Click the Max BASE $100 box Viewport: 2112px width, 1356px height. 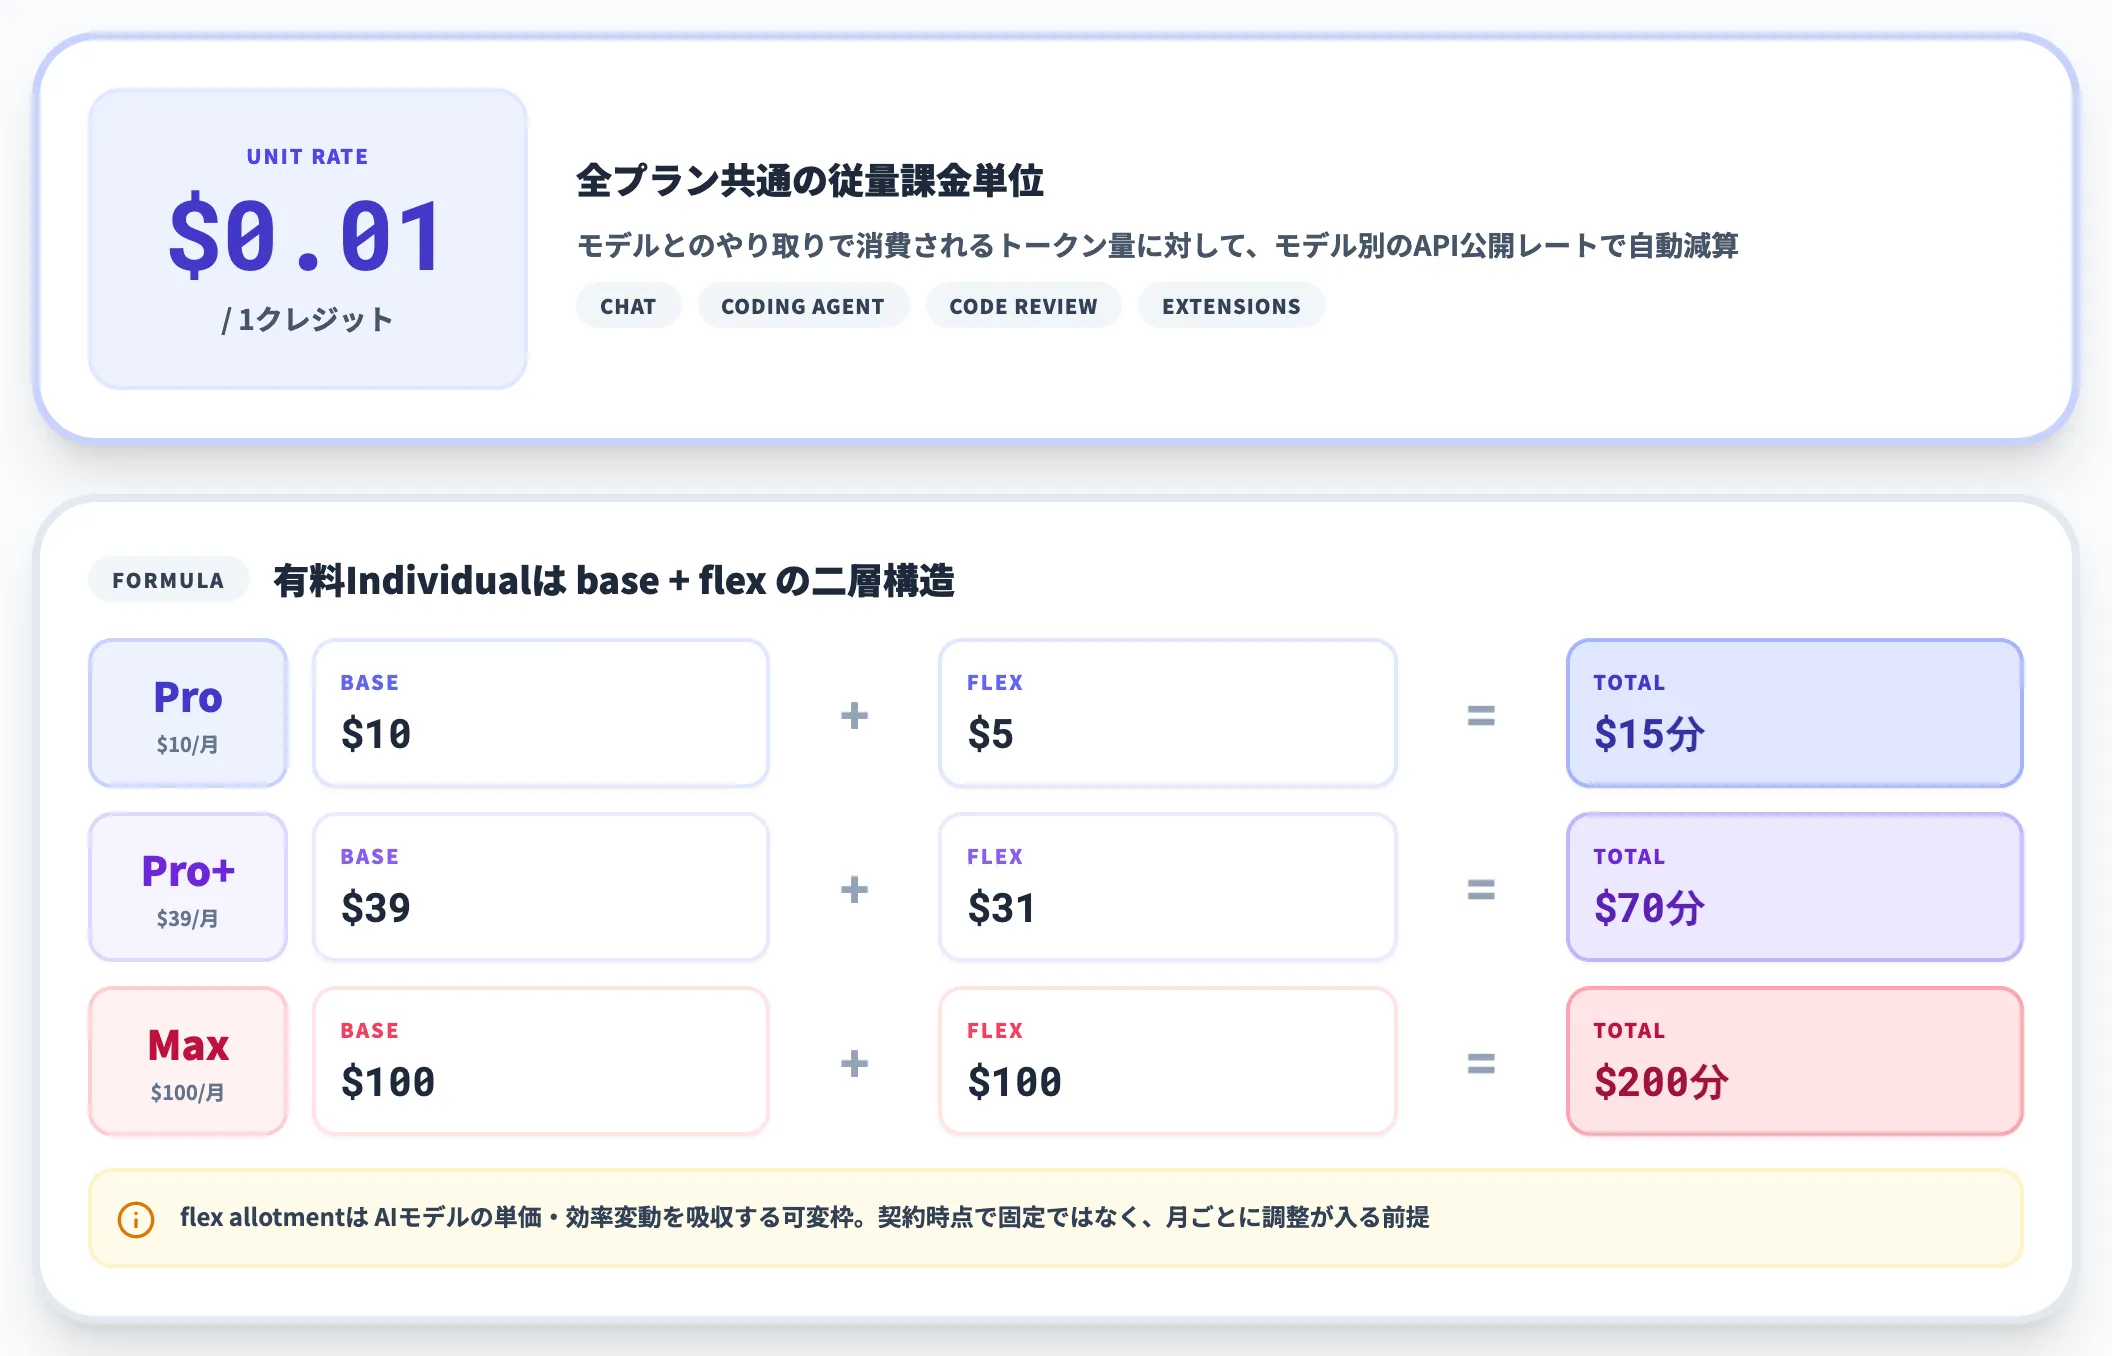pyautogui.click(x=541, y=1062)
